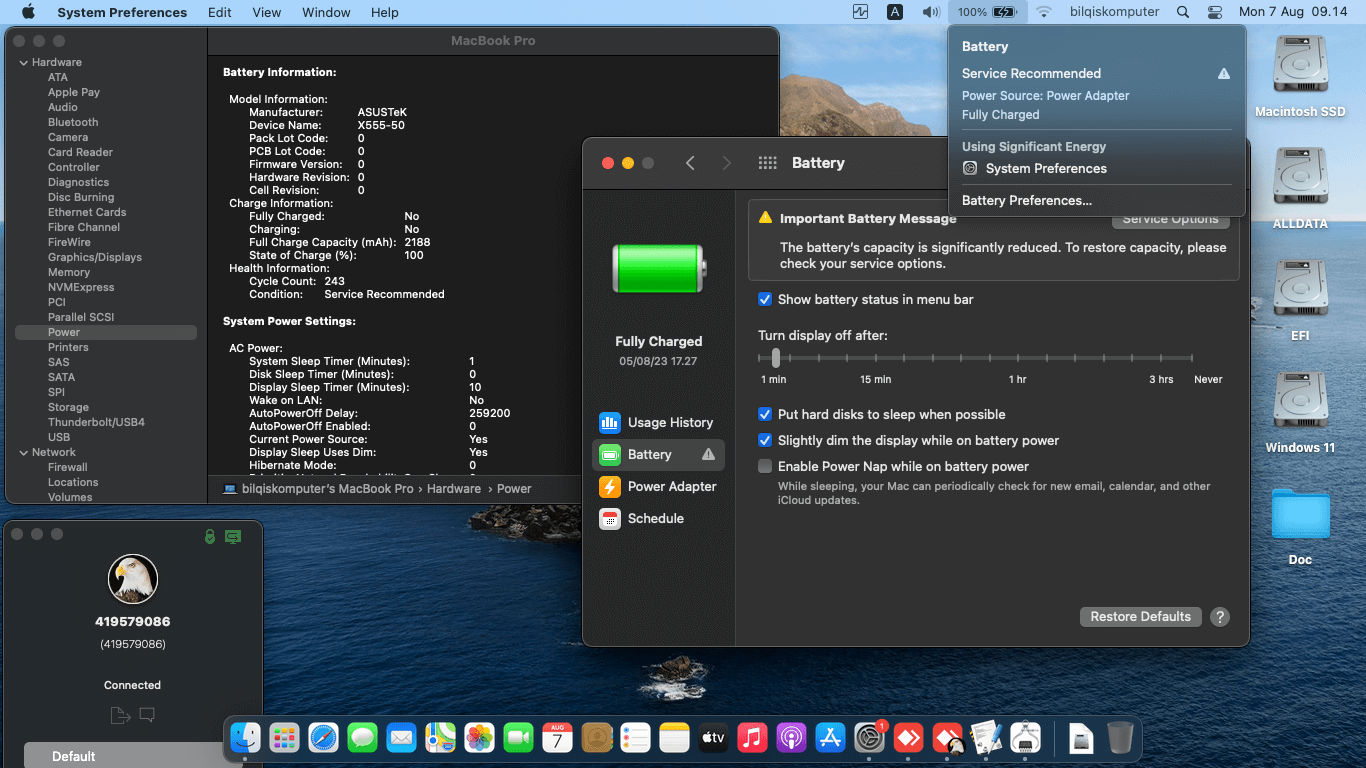Click the green lock icon in AnyDesk panel
Image resolution: width=1366 pixels, height=768 pixels.
coord(209,537)
